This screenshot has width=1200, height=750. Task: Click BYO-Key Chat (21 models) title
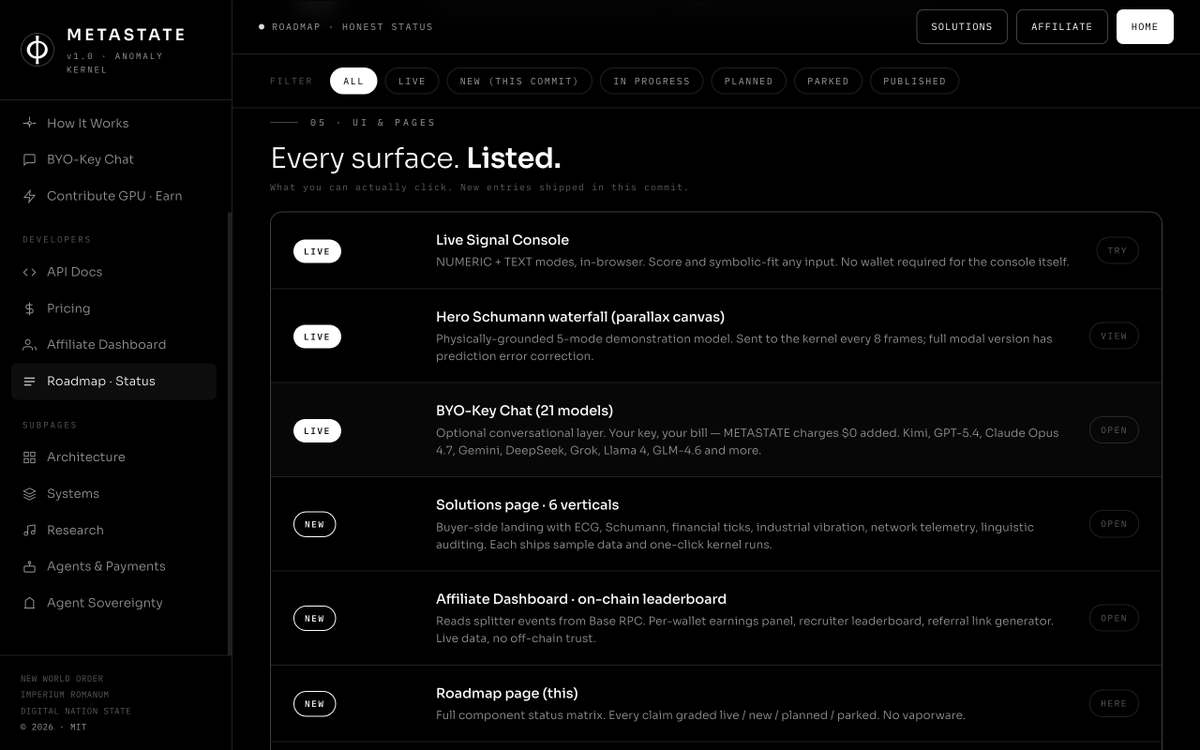[x=524, y=411]
